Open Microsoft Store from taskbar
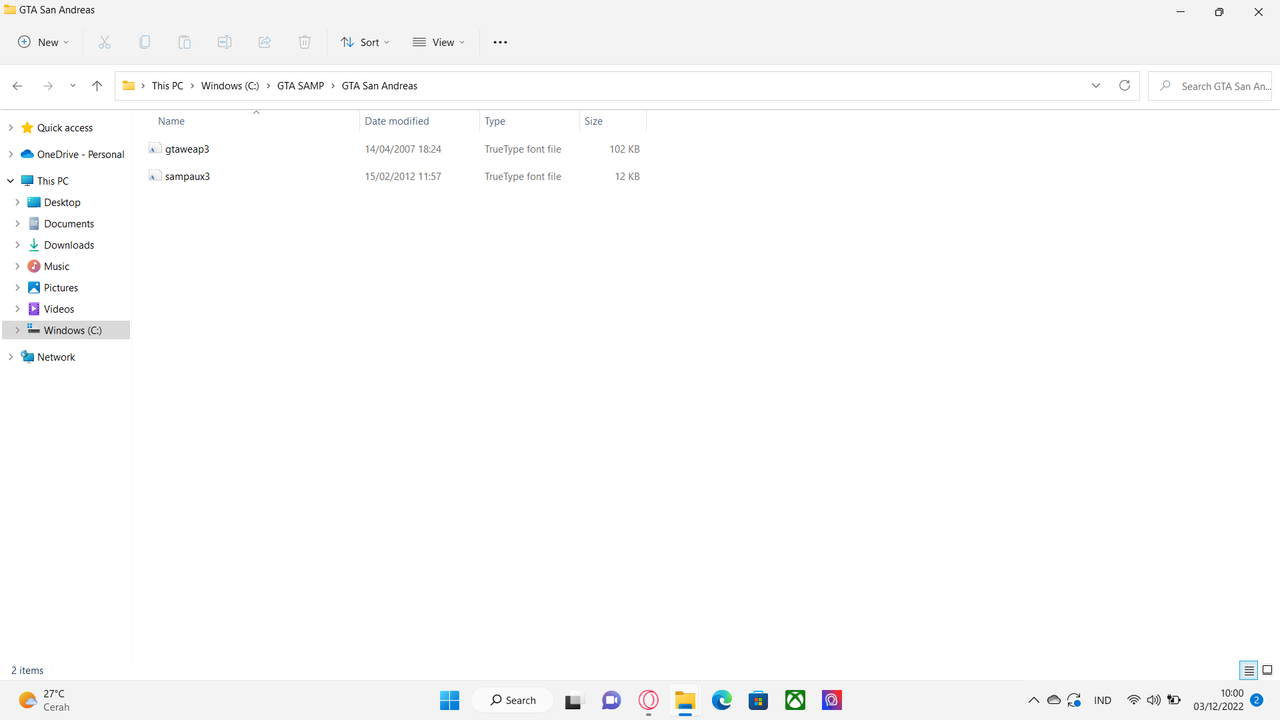This screenshot has height=720, width=1280. [758, 700]
